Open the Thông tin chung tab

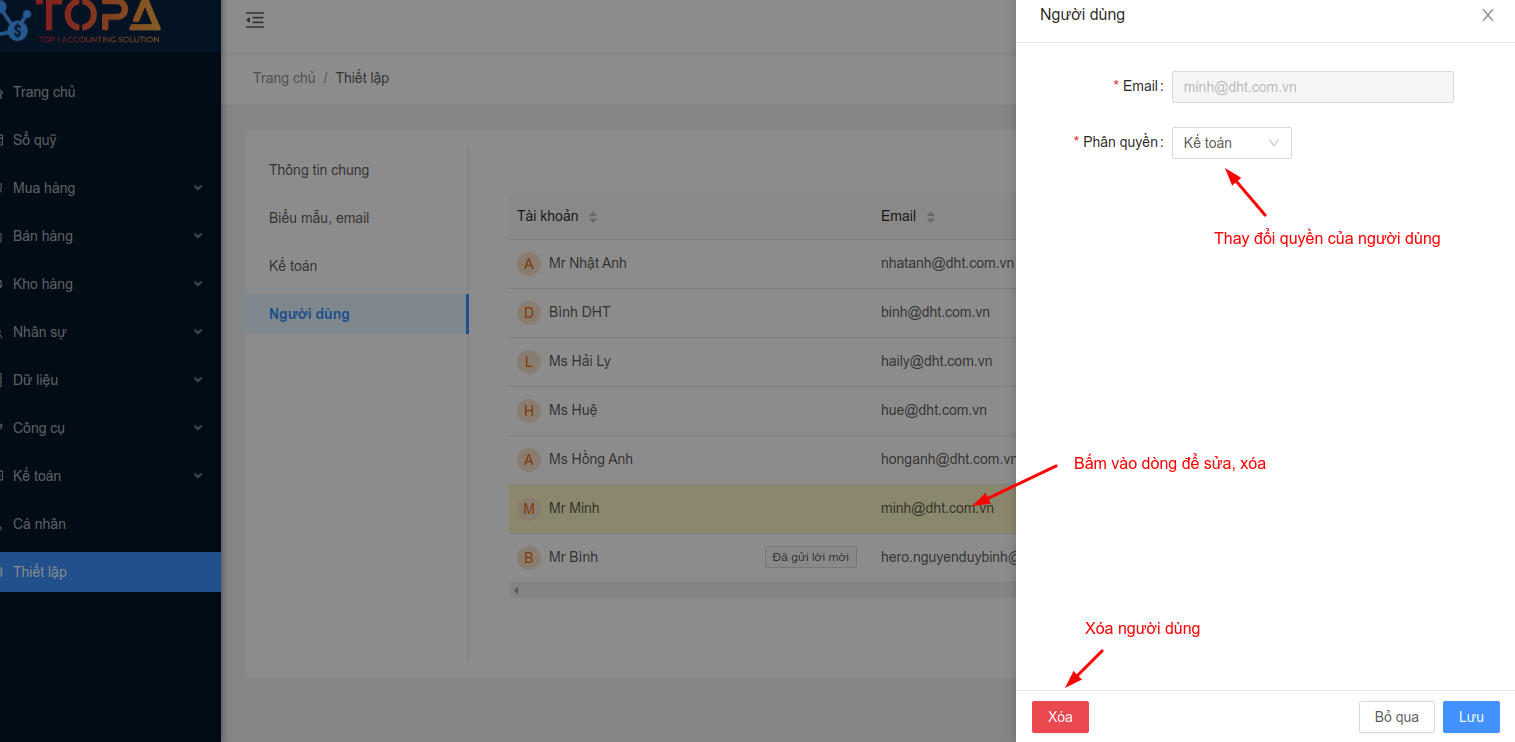pos(319,170)
